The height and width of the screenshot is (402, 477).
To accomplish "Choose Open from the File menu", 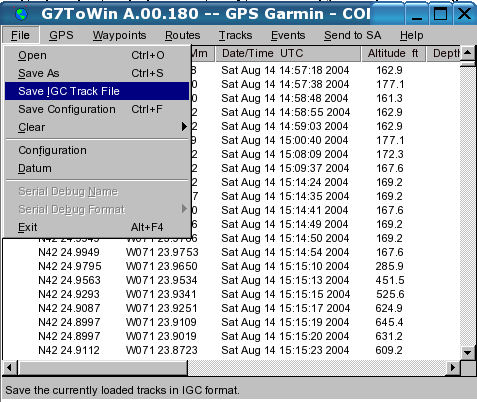I will click(97, 55).
